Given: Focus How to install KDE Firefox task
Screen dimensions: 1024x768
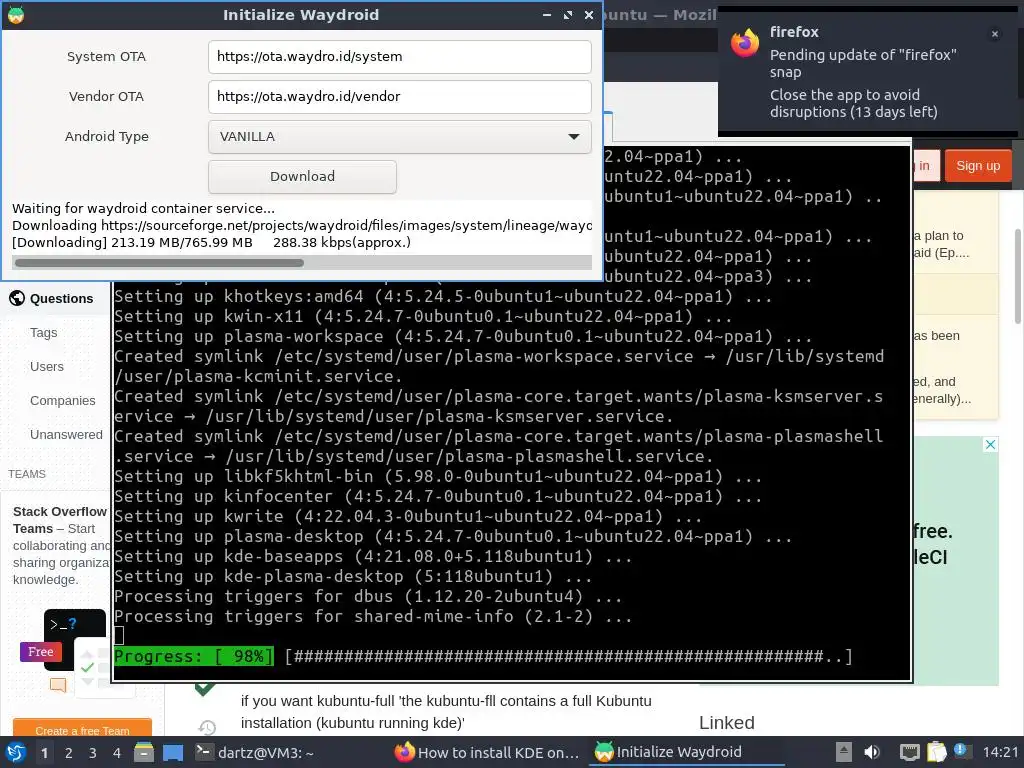Looking at the screenshot, I should [487, 752].
